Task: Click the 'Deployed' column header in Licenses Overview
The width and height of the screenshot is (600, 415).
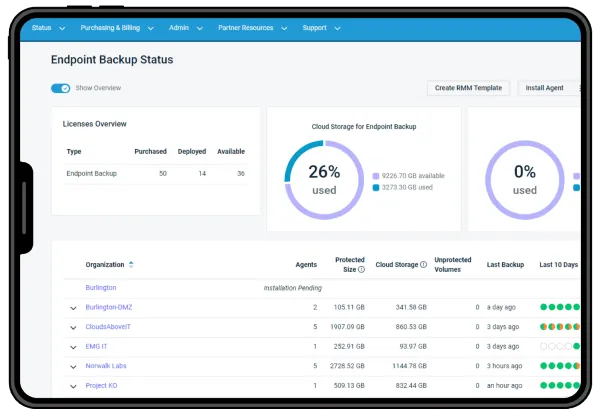Action: coord(192,151)
